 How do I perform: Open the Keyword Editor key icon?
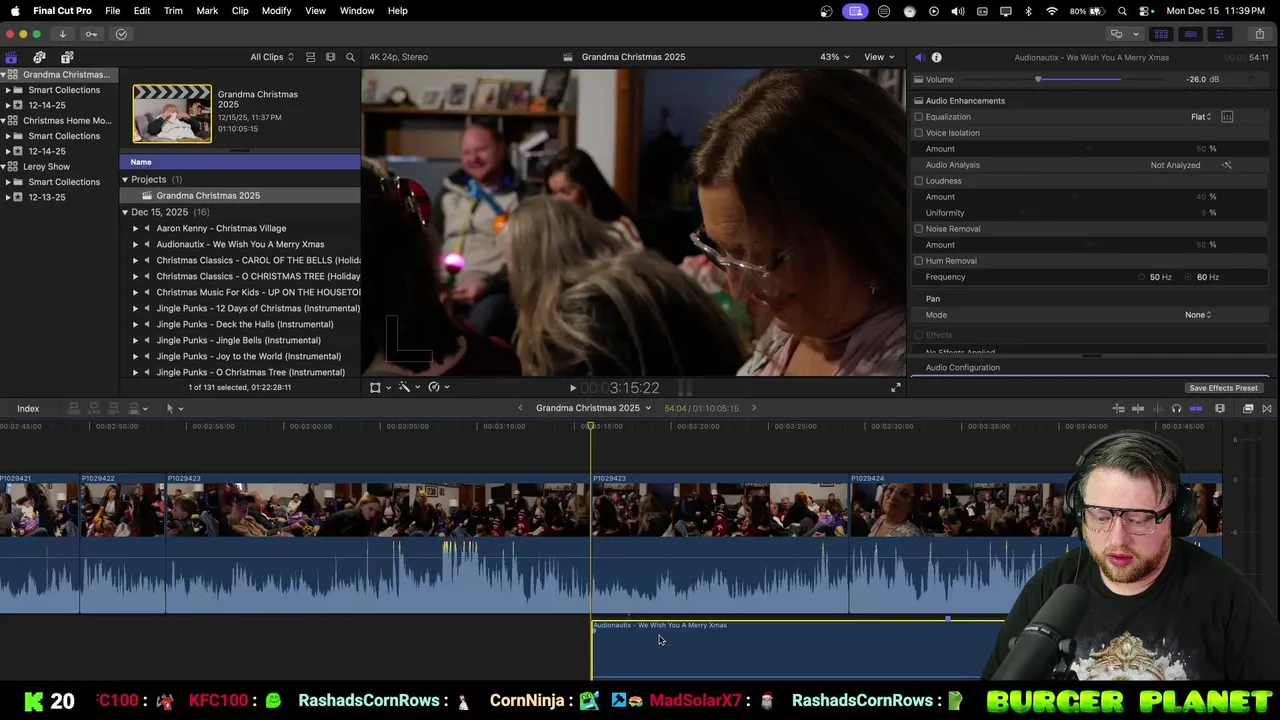[91, 34]
